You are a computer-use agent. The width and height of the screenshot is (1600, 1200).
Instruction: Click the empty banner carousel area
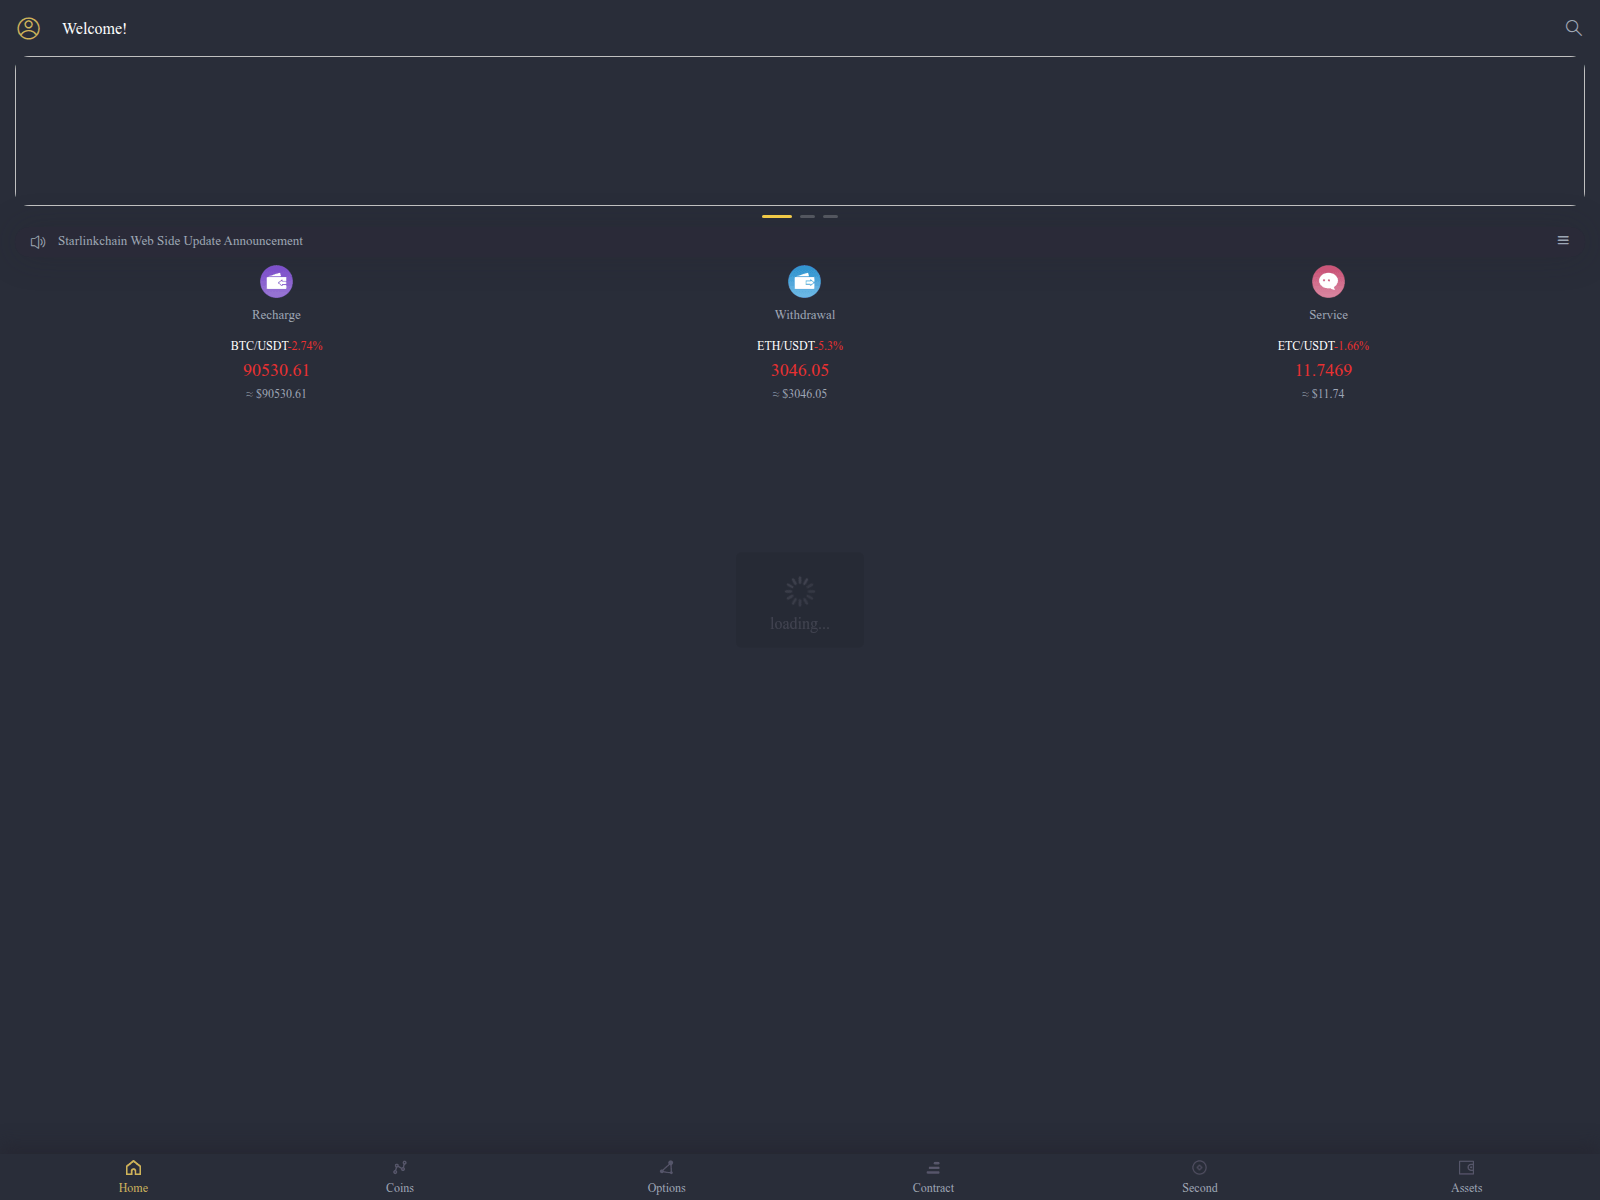[800, 131]
